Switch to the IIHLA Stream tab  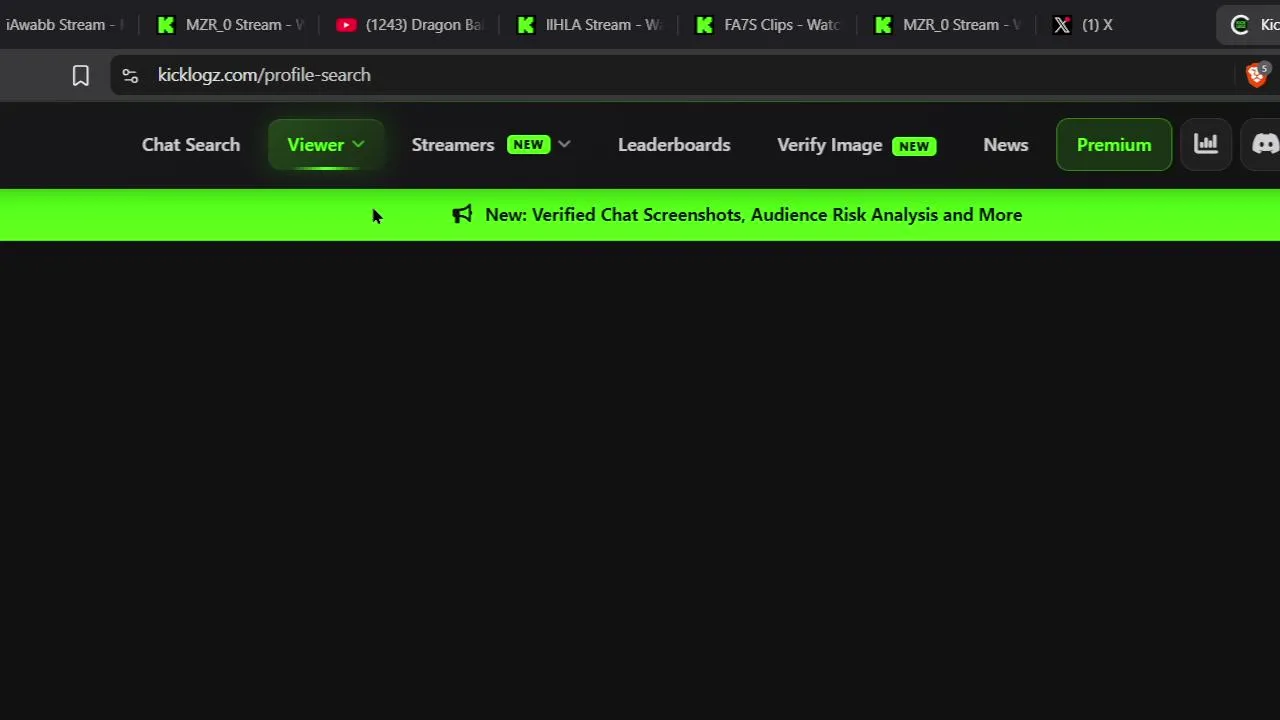(x=588, y=25)
